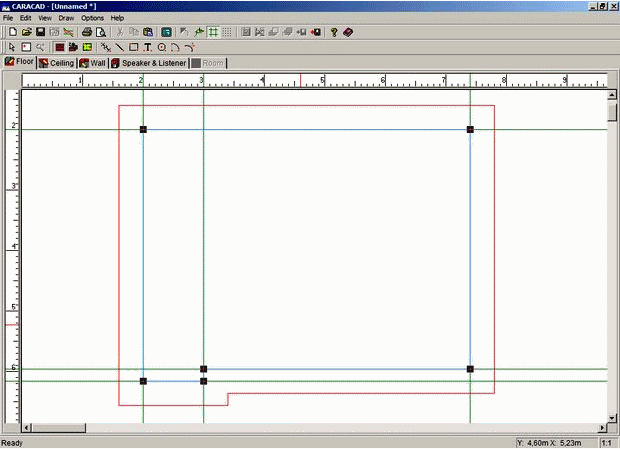
Task: Open the Draw menu
Action: [x=66, y=18]
